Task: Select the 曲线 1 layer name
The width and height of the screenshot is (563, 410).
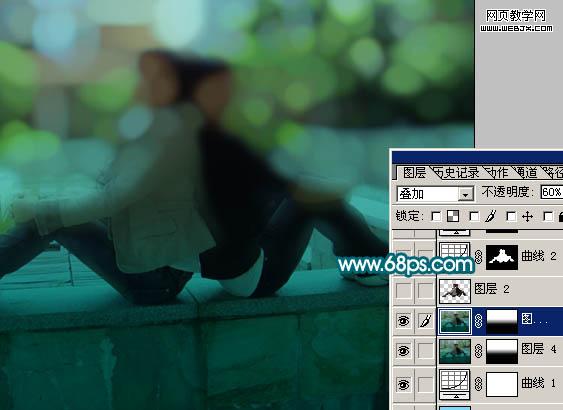Action: (x=539, y=383)
